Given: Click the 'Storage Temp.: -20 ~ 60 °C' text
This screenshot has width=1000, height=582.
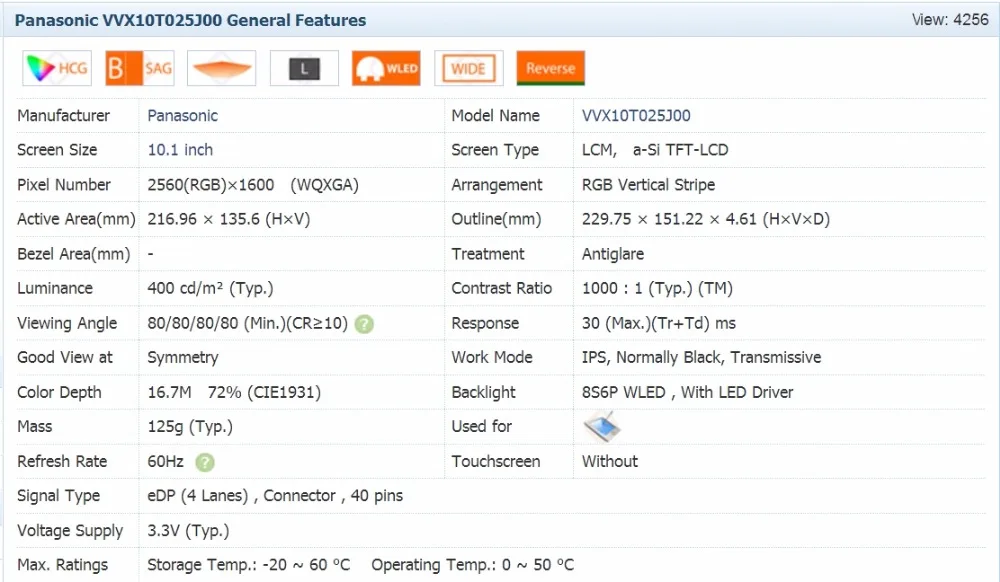Looking at the screenshot, I should (x=249, y=565).
